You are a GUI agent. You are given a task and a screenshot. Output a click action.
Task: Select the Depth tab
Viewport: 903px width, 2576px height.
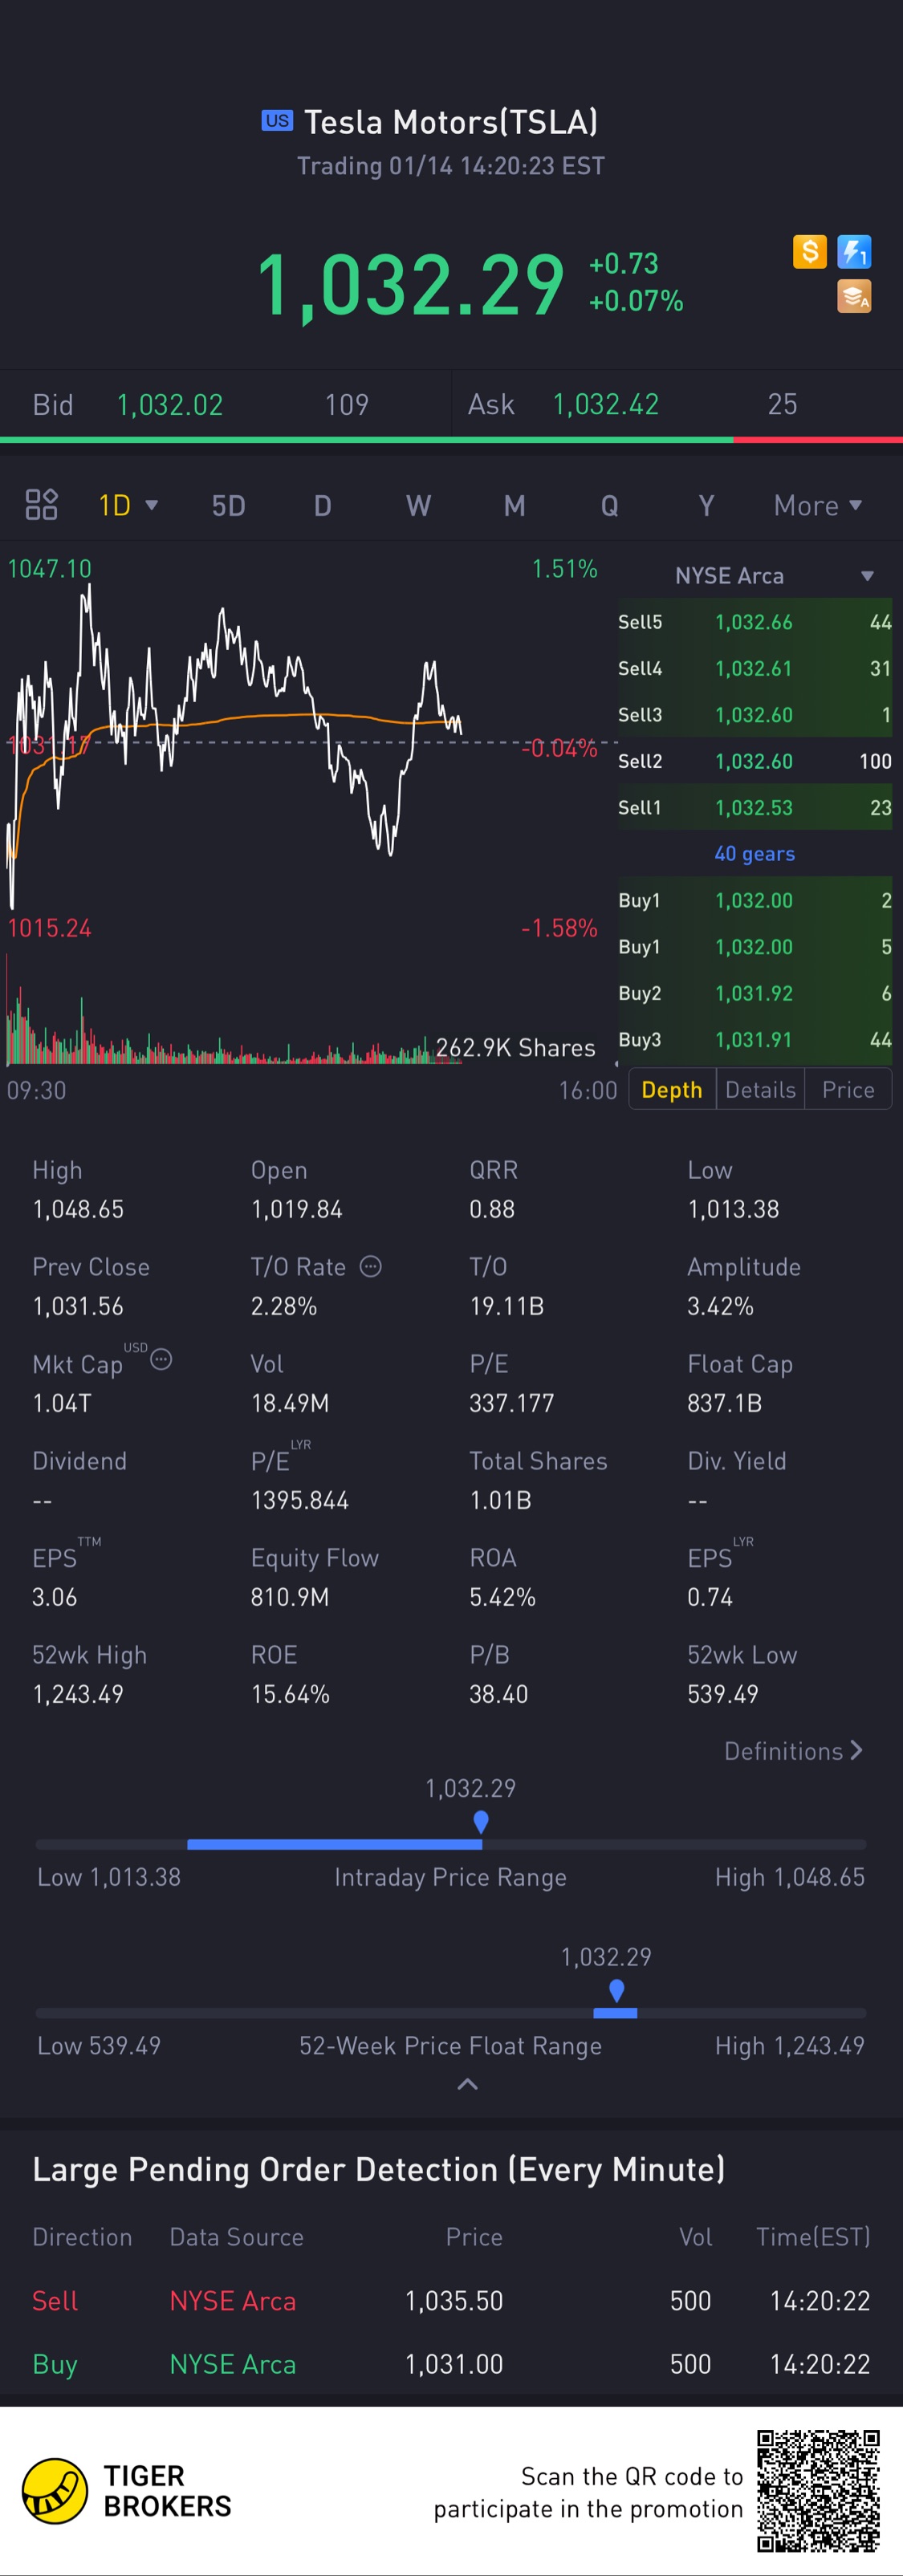[x=671, y=1090]
